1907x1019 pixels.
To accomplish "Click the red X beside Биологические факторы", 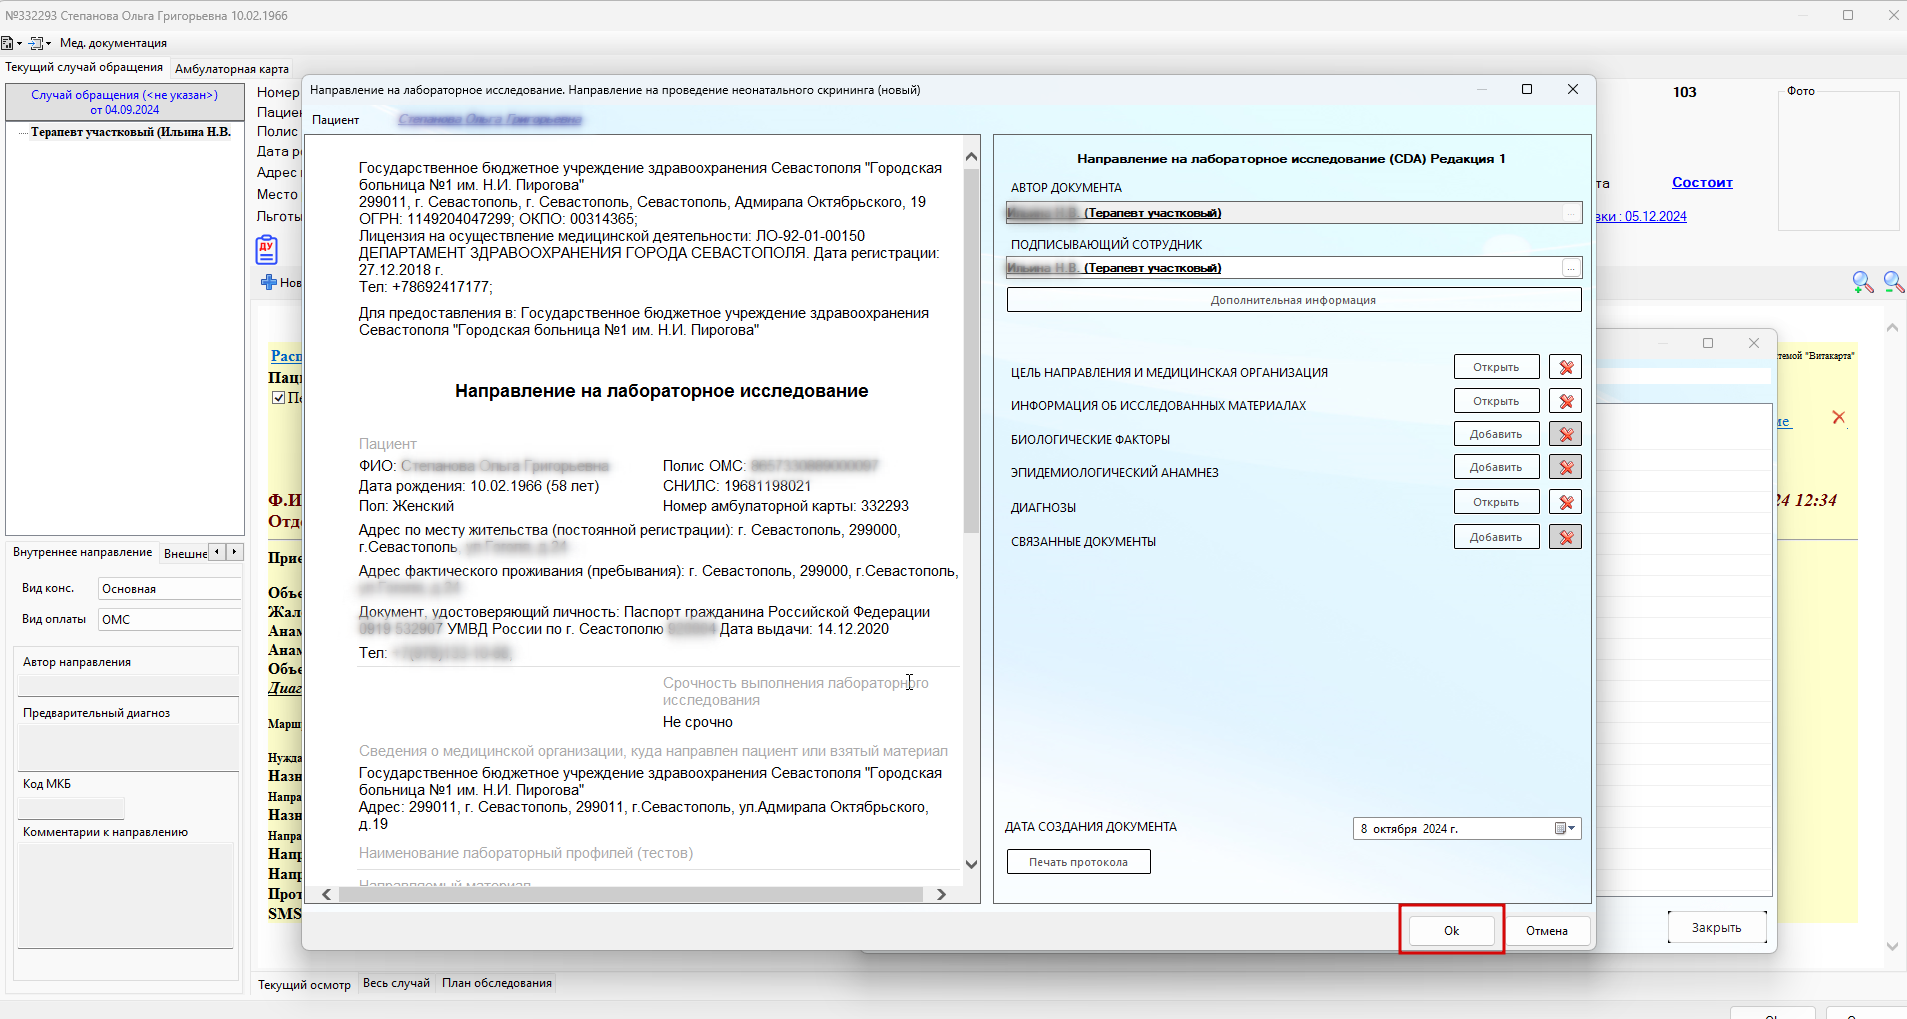I will [1565, 434].
